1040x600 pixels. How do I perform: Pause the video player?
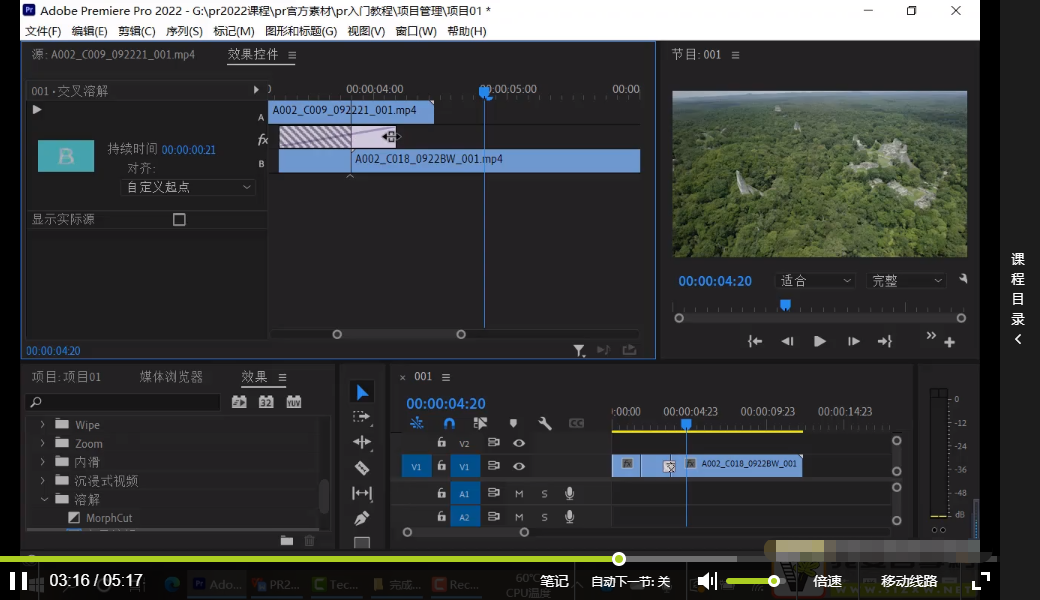(18, 581)
